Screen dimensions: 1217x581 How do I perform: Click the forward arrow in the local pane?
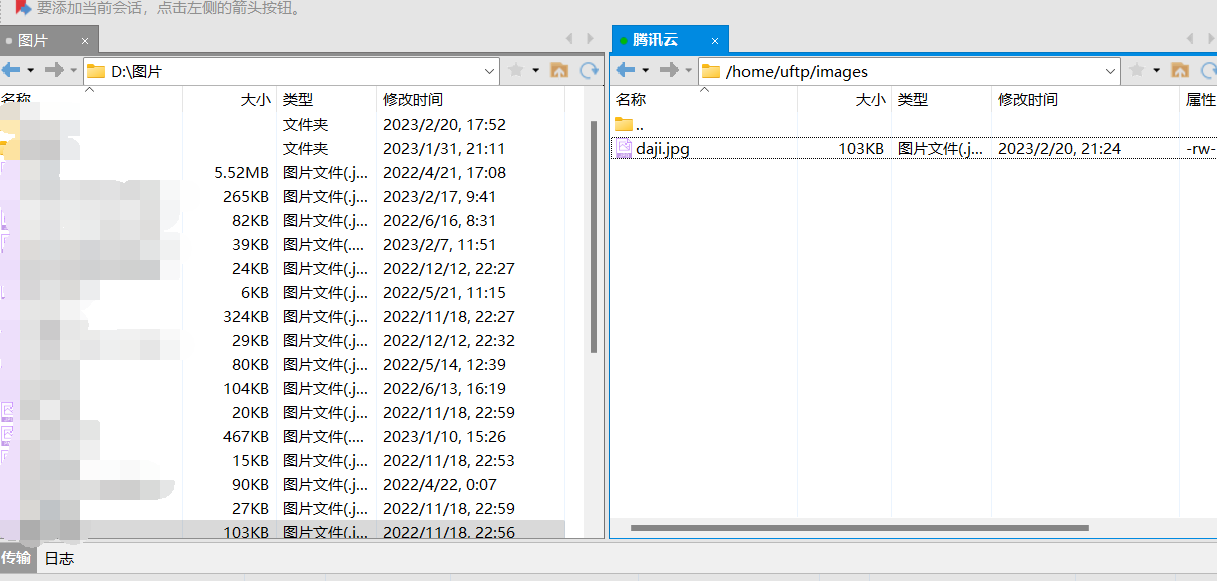pyautogui.click(x=55, y=70)
